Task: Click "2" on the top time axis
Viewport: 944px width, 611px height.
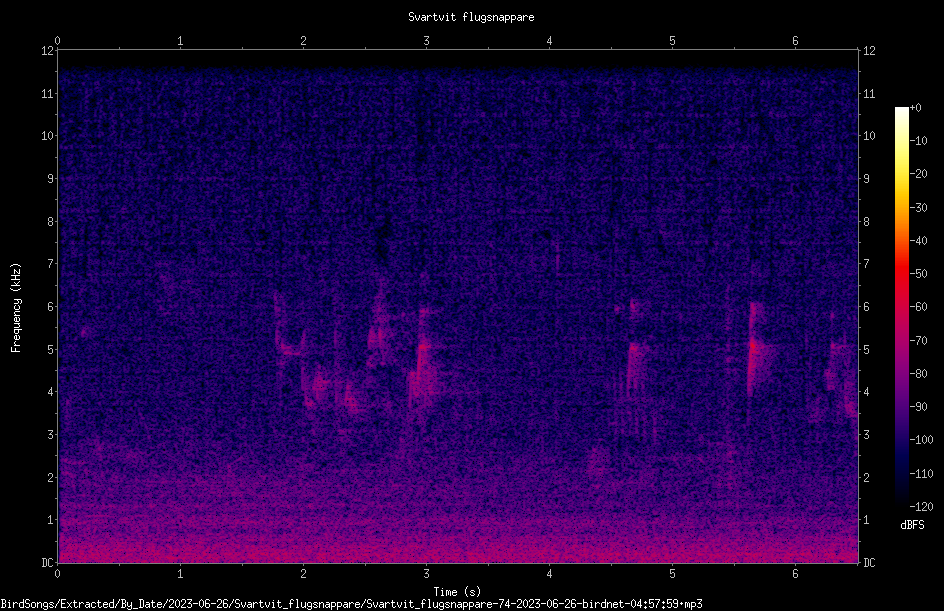Action: click(303, 41)
